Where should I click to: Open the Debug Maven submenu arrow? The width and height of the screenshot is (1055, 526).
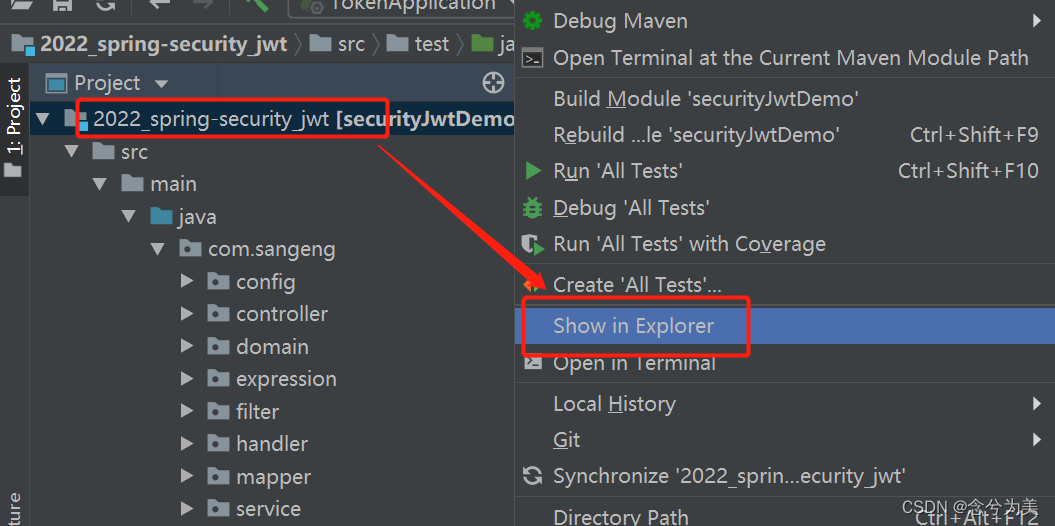click(x=1036, y=21)
